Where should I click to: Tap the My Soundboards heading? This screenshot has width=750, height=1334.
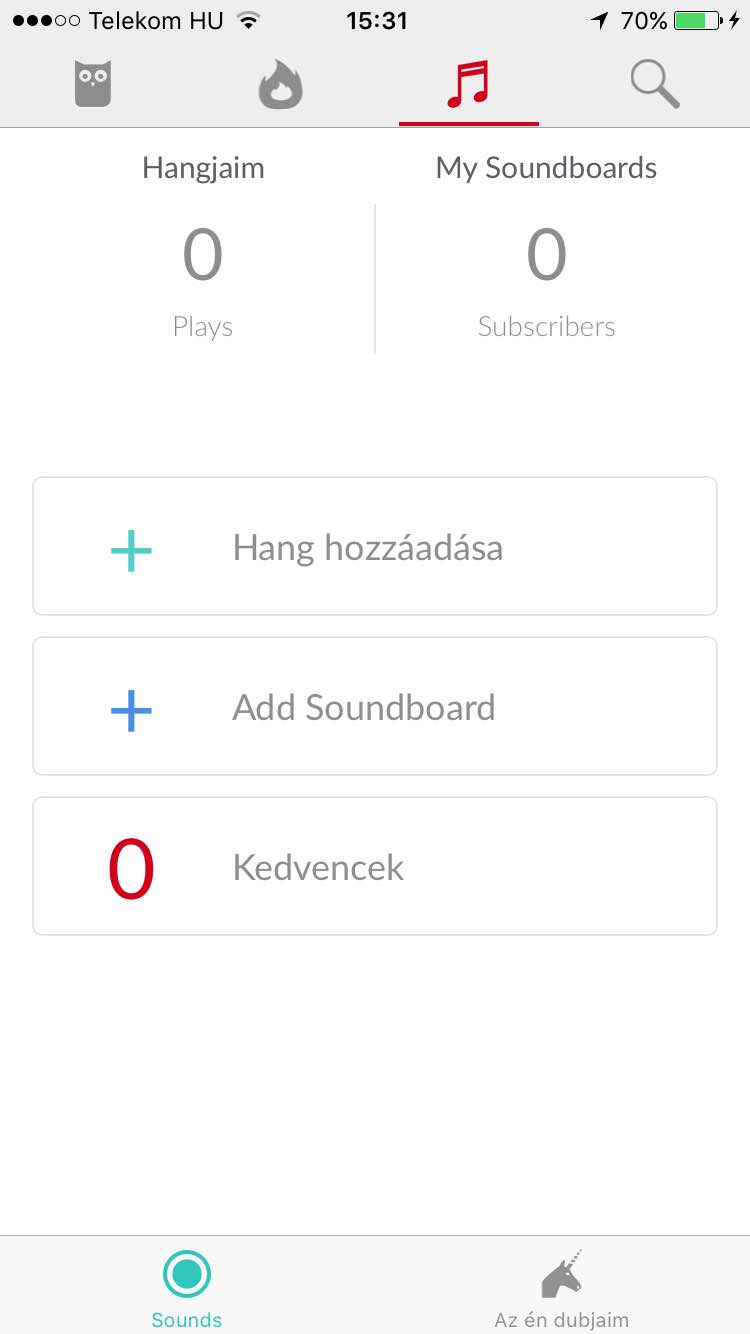(x=546, y=167)
